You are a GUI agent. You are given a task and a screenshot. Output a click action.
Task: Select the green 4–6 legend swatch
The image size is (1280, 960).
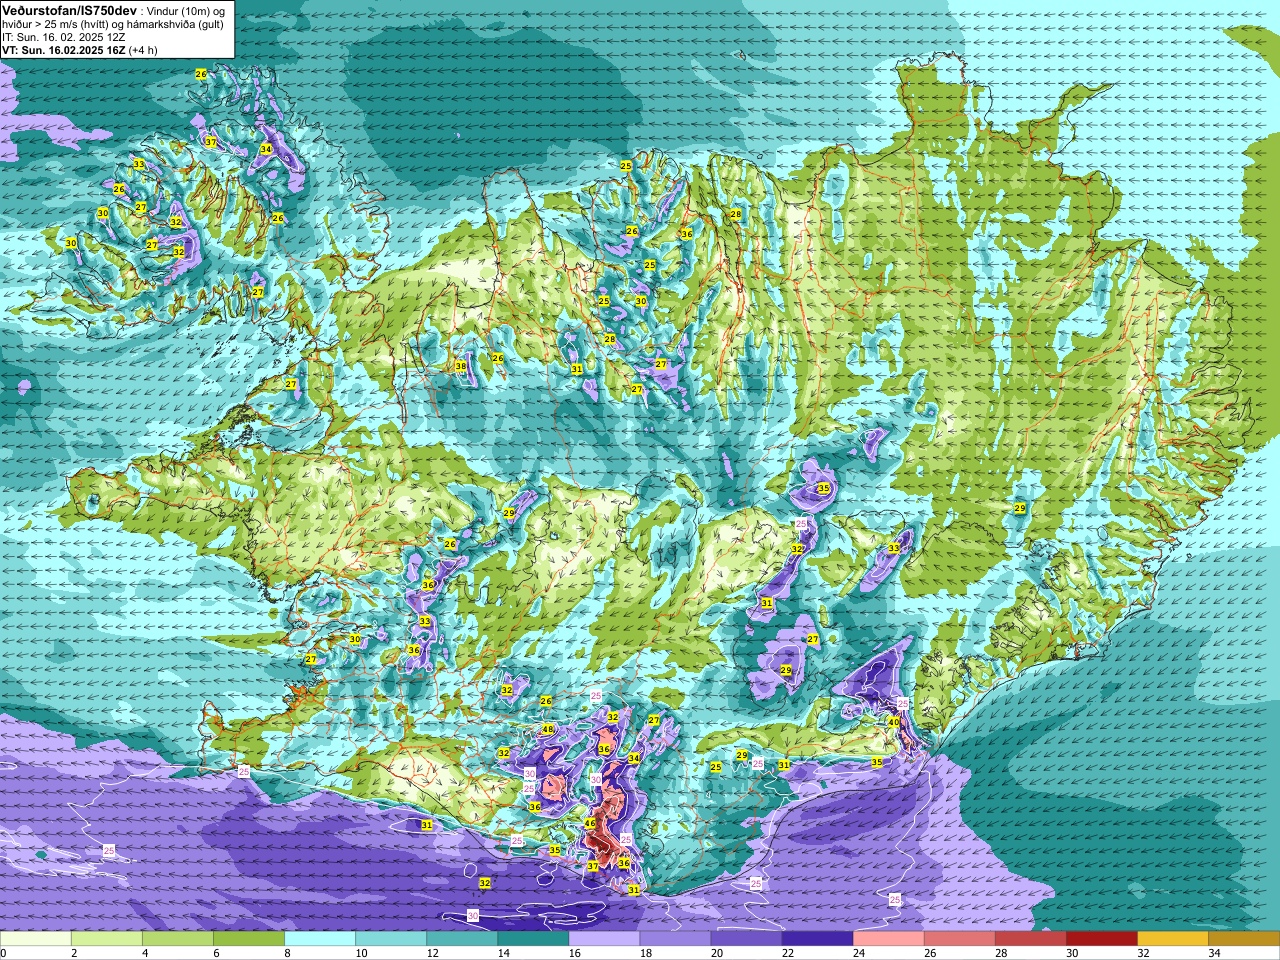pyautogui.click(x=178, y=939)
